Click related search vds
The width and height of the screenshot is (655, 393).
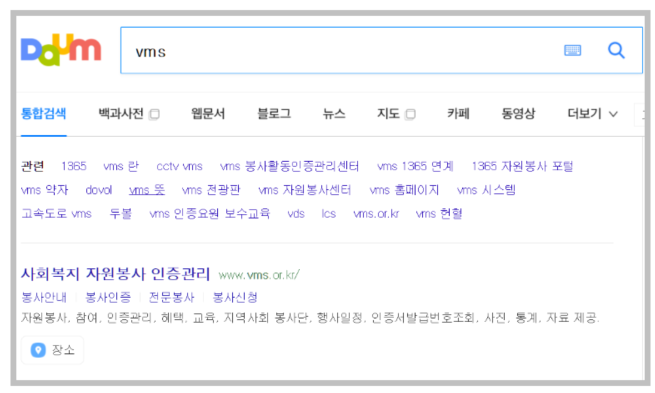click(x=296, y=214)
